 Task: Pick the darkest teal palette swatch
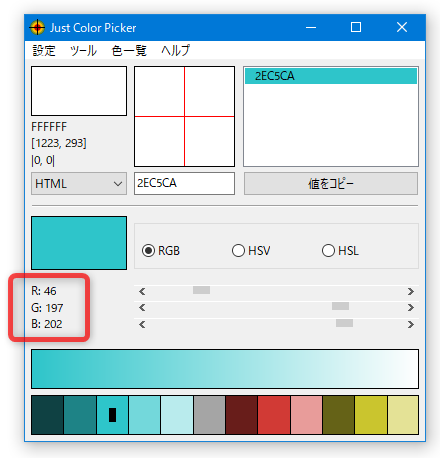tap(47, 415)
